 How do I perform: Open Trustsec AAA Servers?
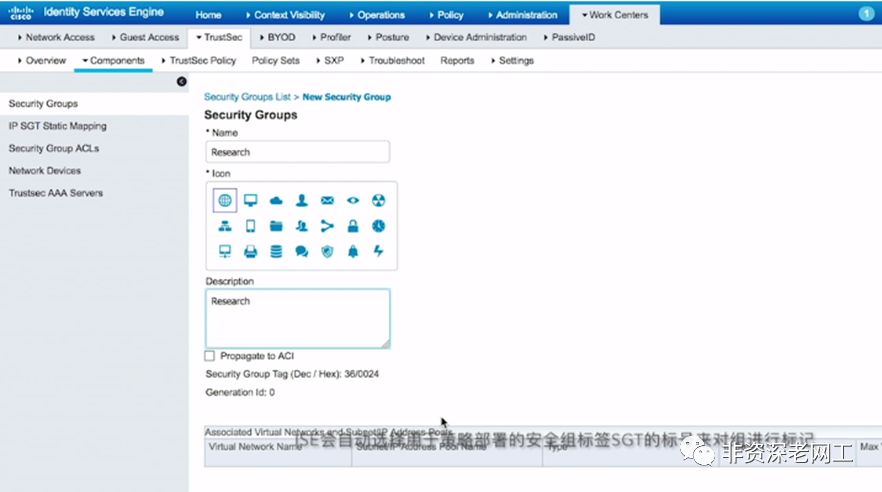[56, 193]
